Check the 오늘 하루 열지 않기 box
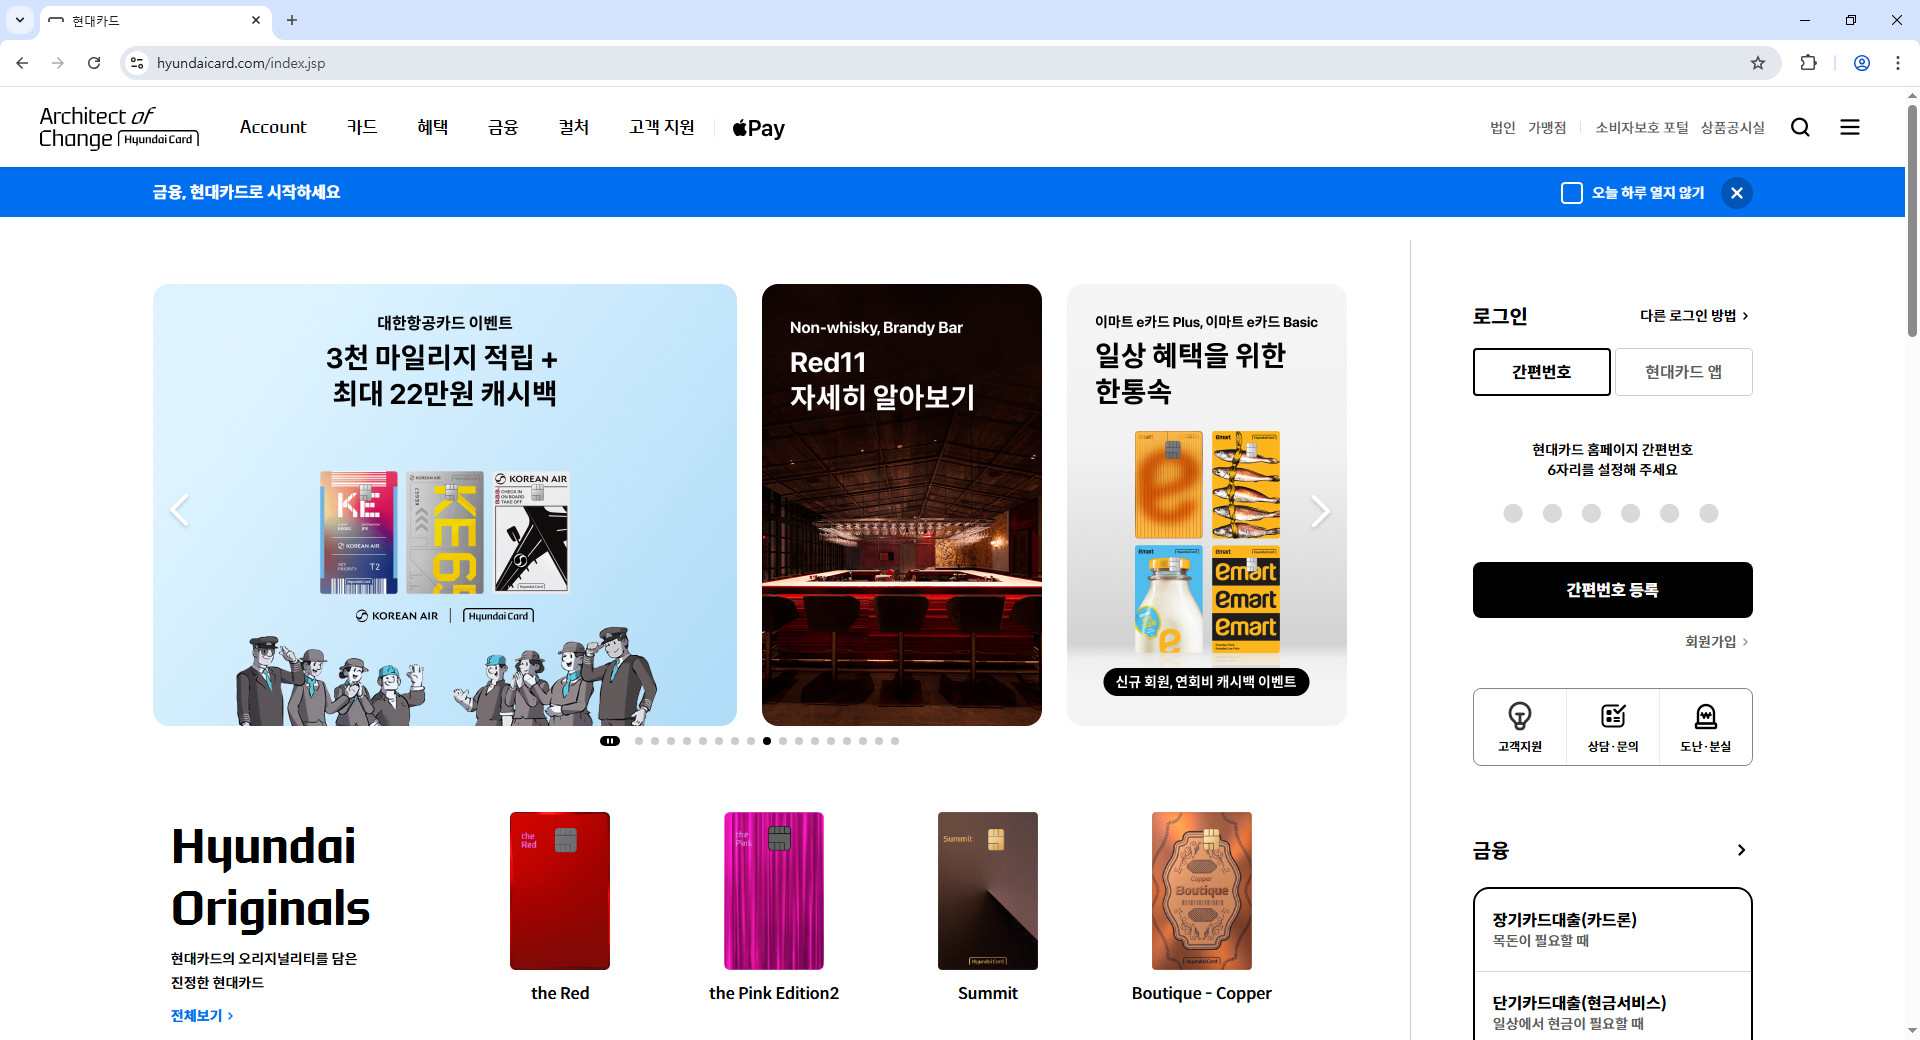Screen dimensions: 1920x1040 click(1572, 192)
